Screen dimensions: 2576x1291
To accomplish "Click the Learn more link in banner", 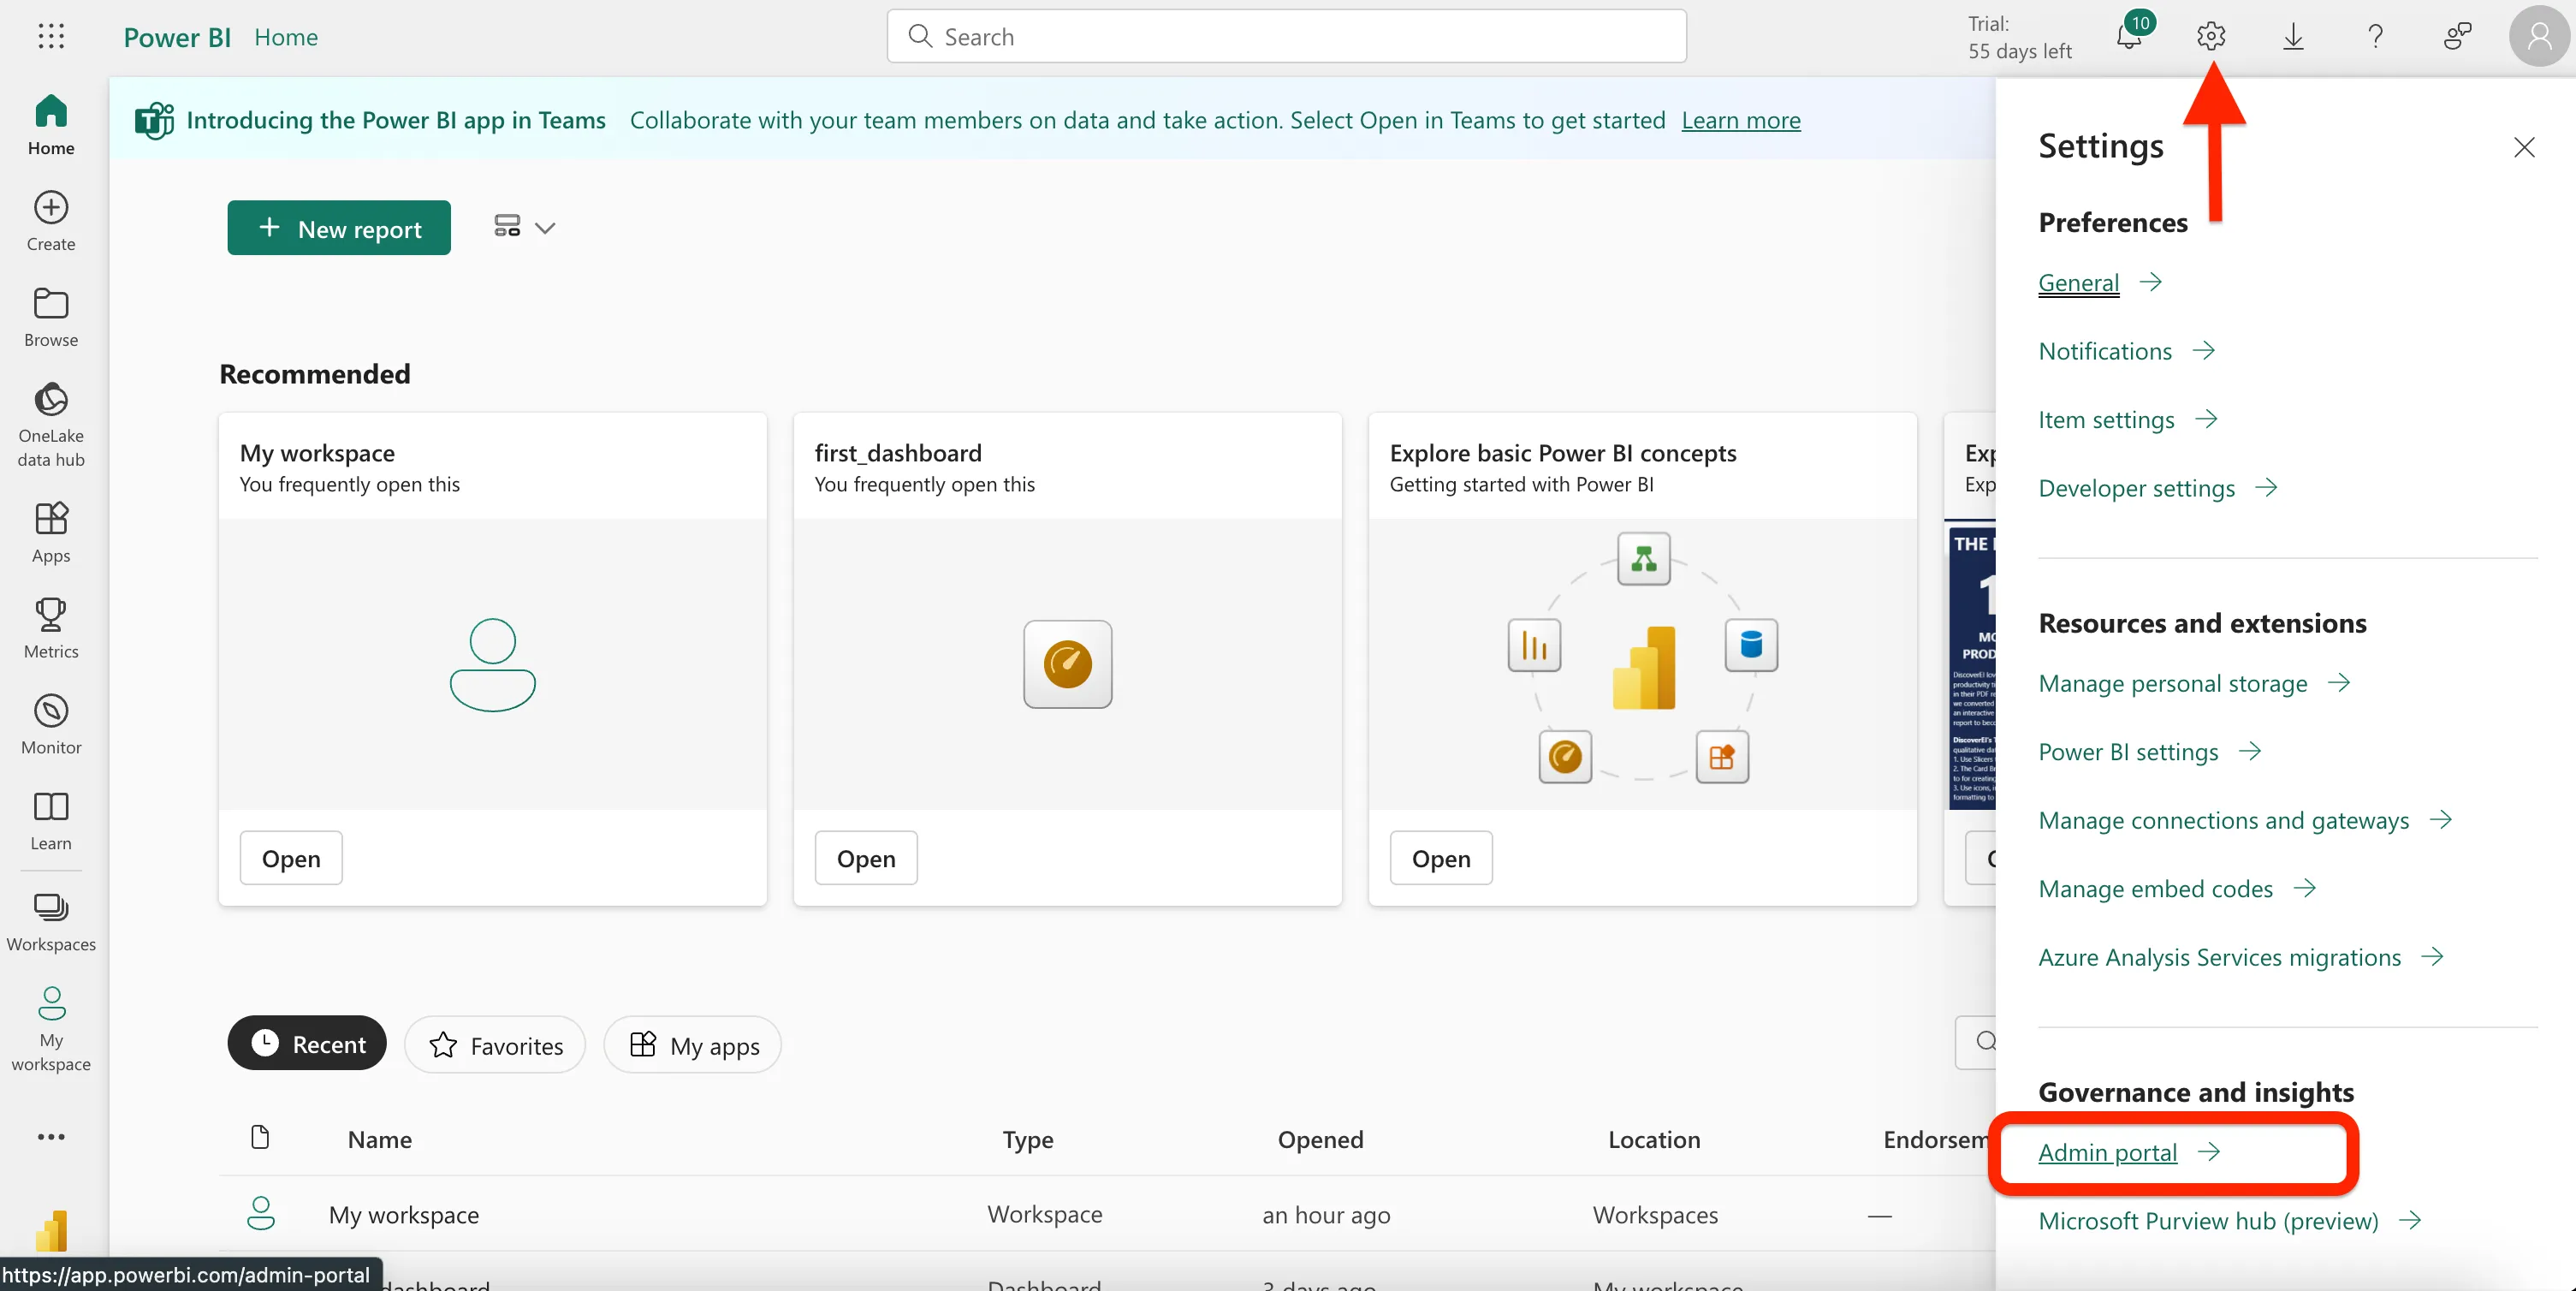I will click(x=1740, y=120).
